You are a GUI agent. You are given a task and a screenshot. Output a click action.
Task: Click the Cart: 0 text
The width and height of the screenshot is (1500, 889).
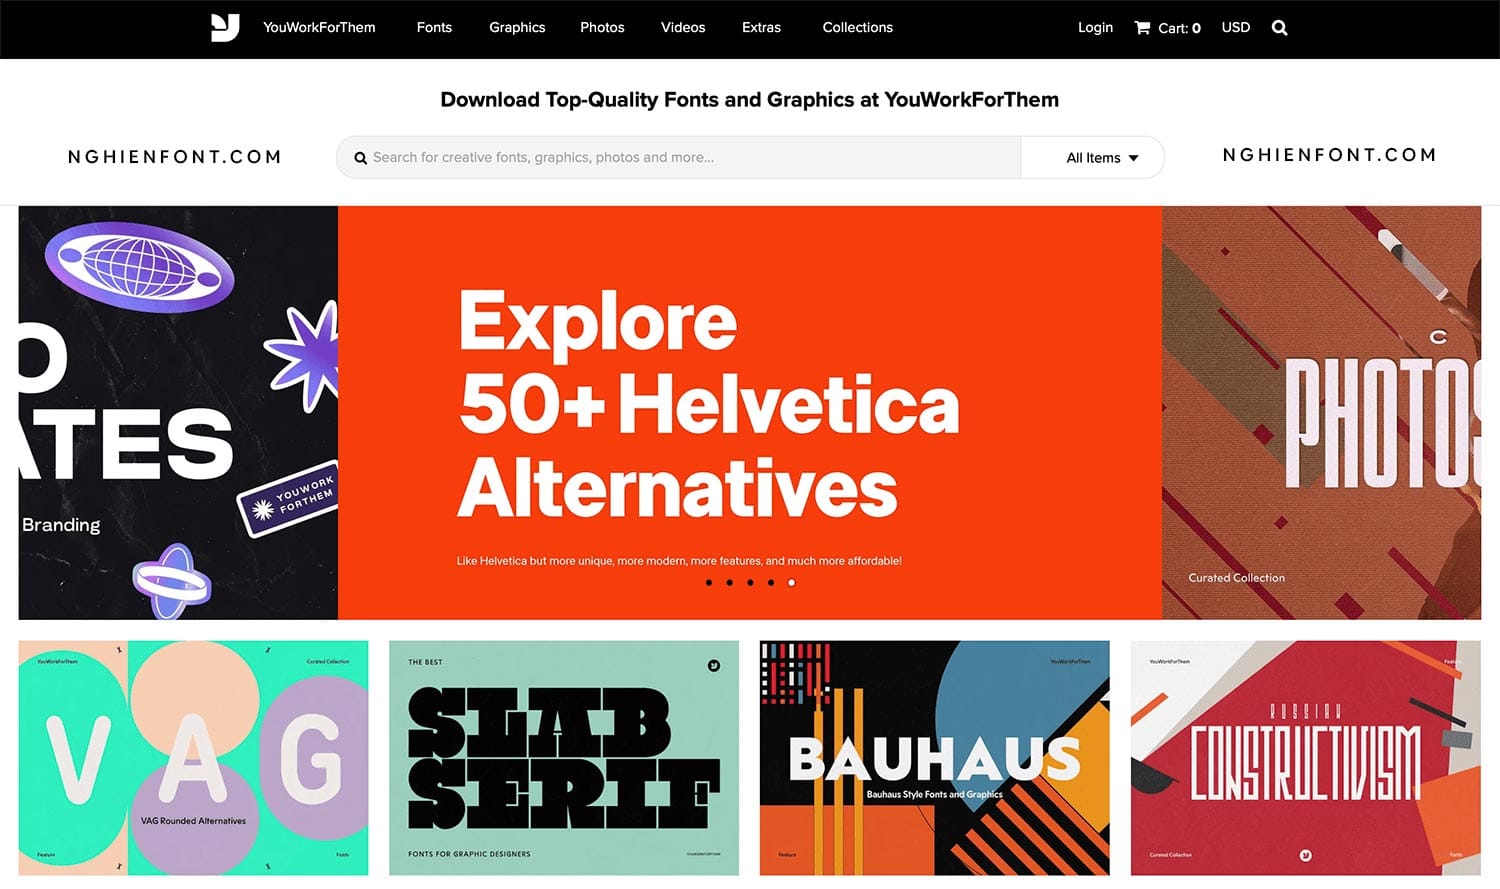pos(1179,28)
